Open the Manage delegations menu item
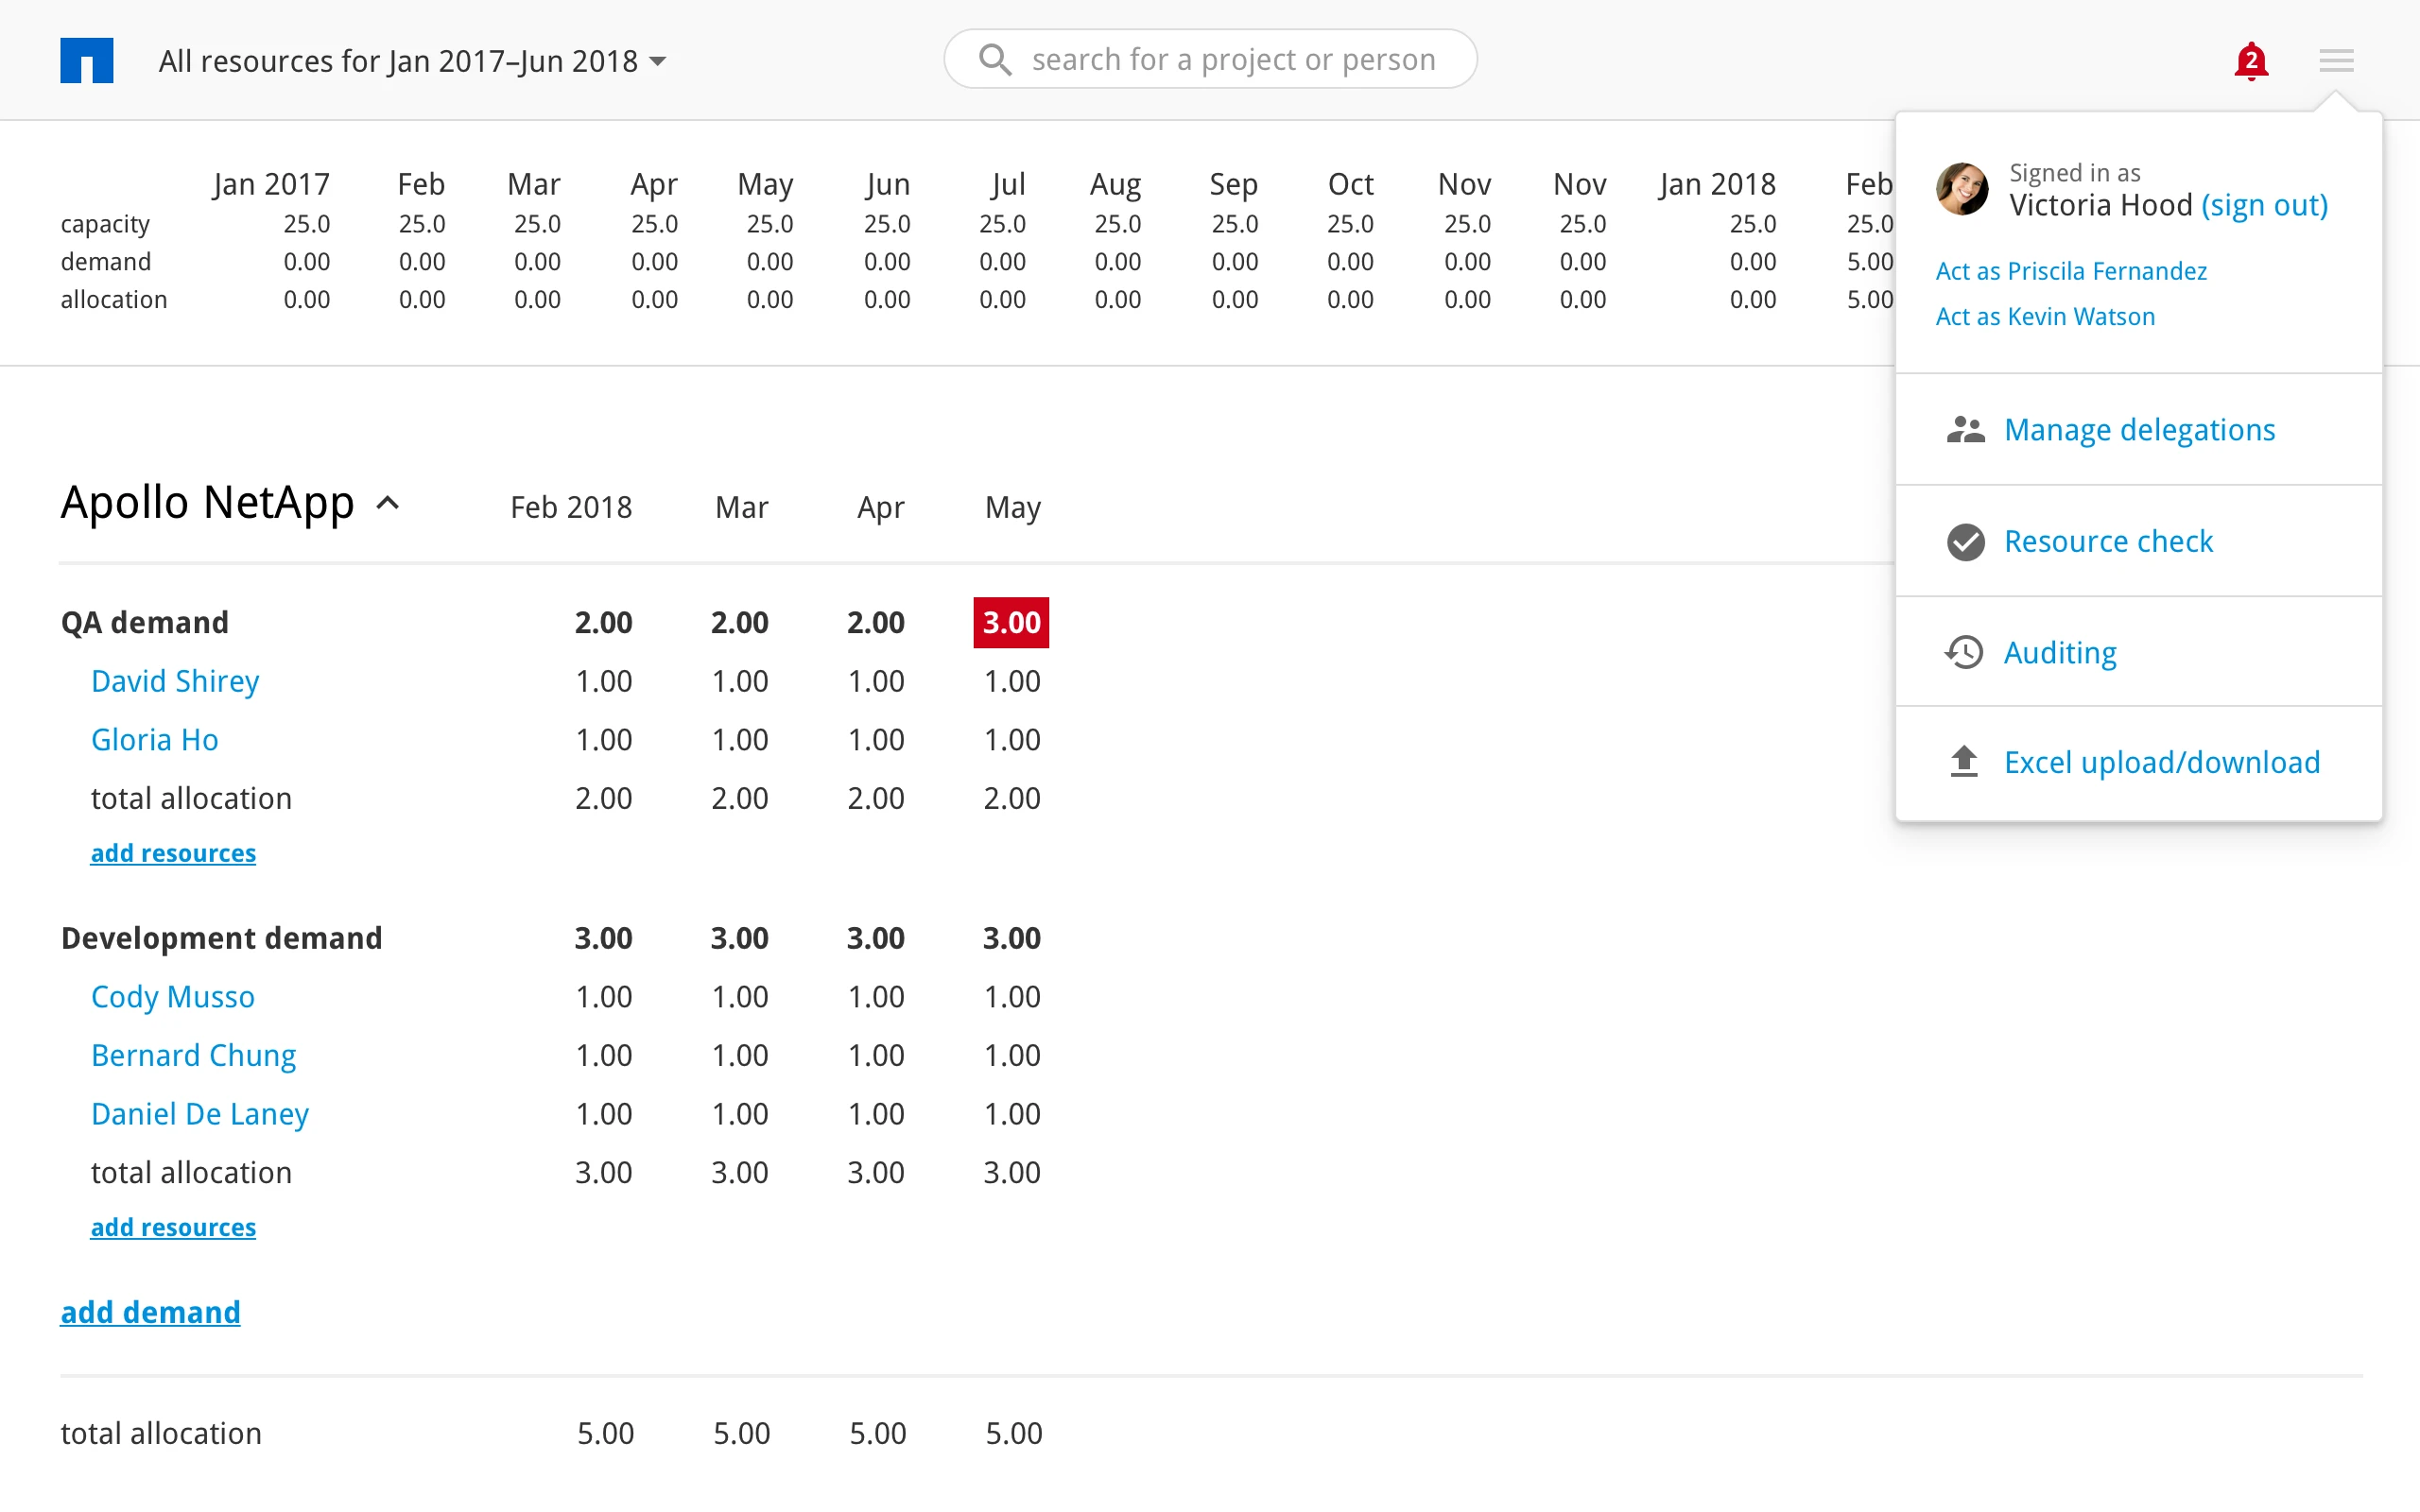The height and width of the screenshot is (1512, 2420). (x=2139, y=430)
